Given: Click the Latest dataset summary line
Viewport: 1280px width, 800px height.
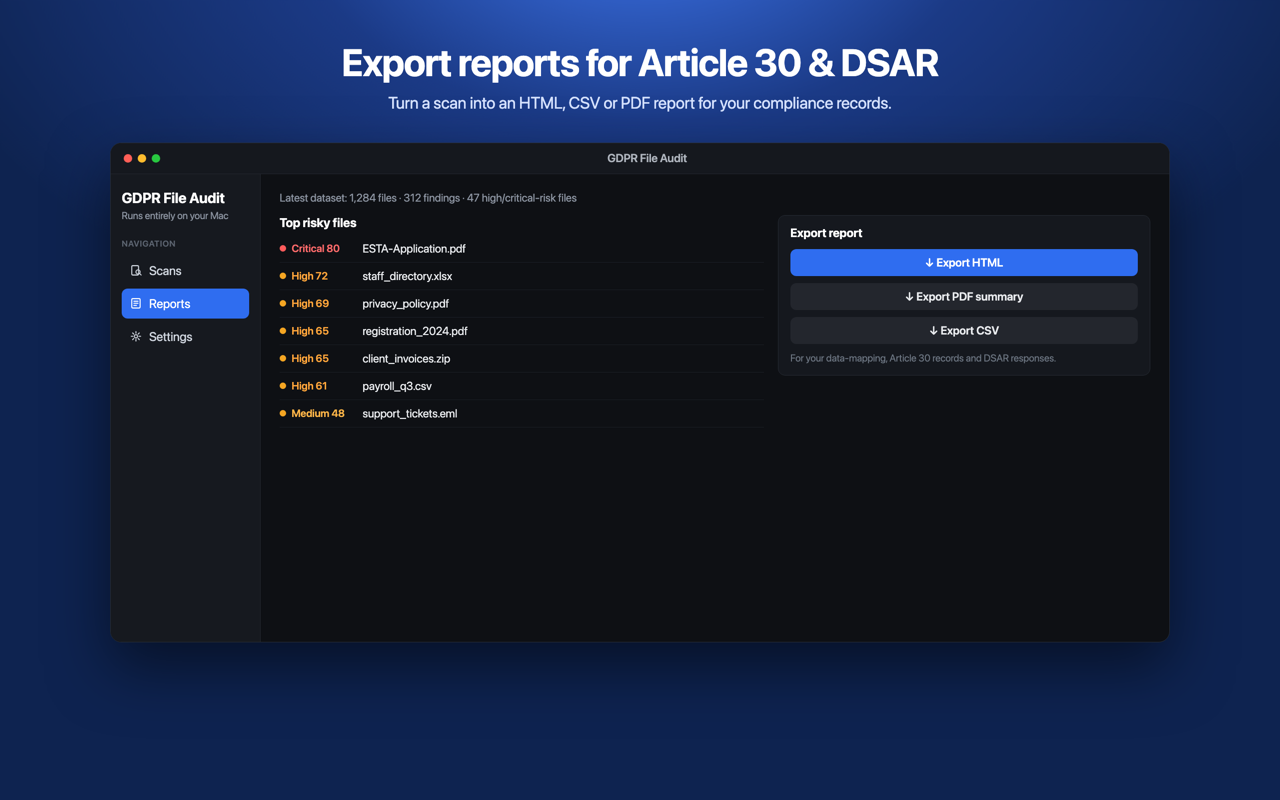Looking at the screenshot, I should click(x=428, y=198).
